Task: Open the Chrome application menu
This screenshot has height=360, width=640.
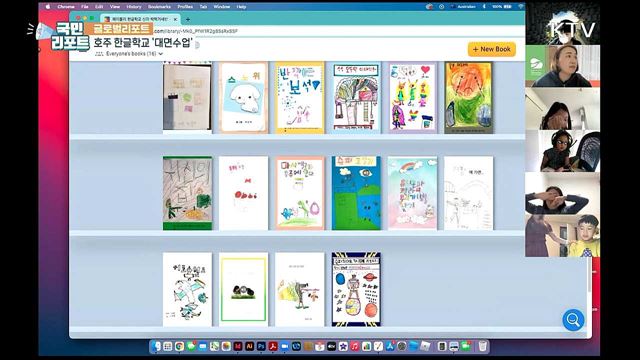Action: click(66, 7)
